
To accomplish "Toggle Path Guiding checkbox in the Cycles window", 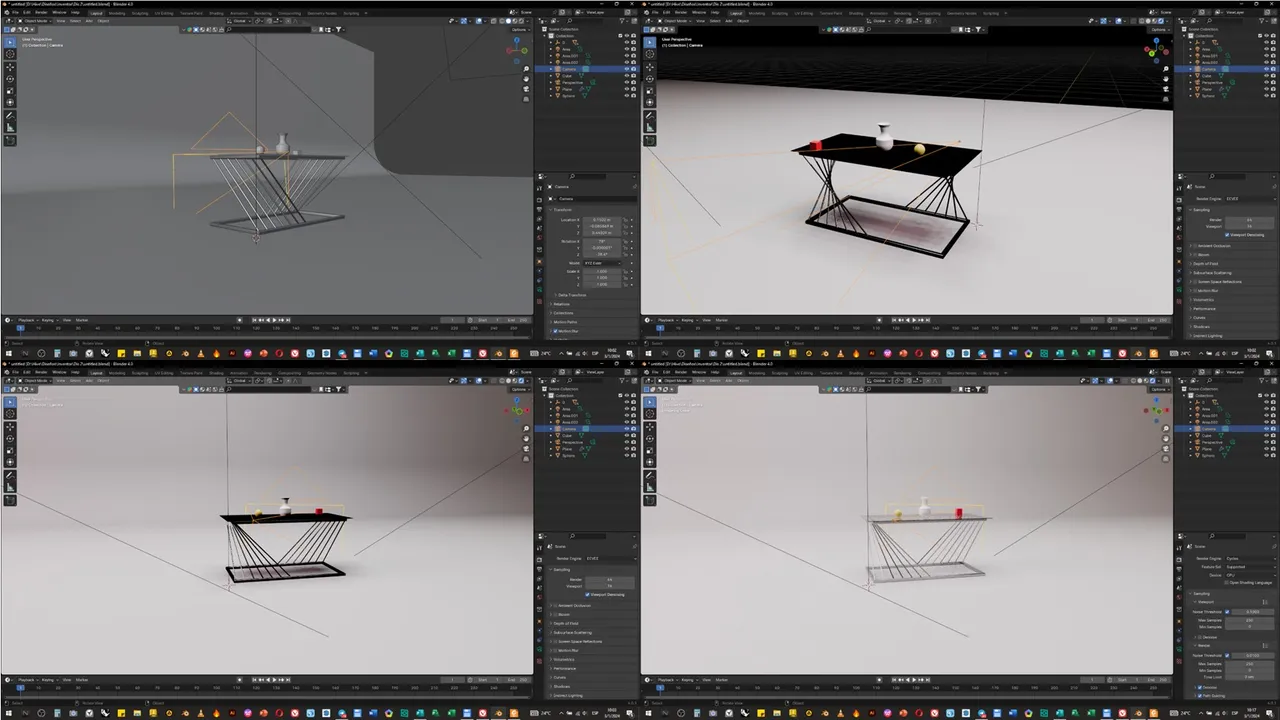I will [x=1200, y=696].
